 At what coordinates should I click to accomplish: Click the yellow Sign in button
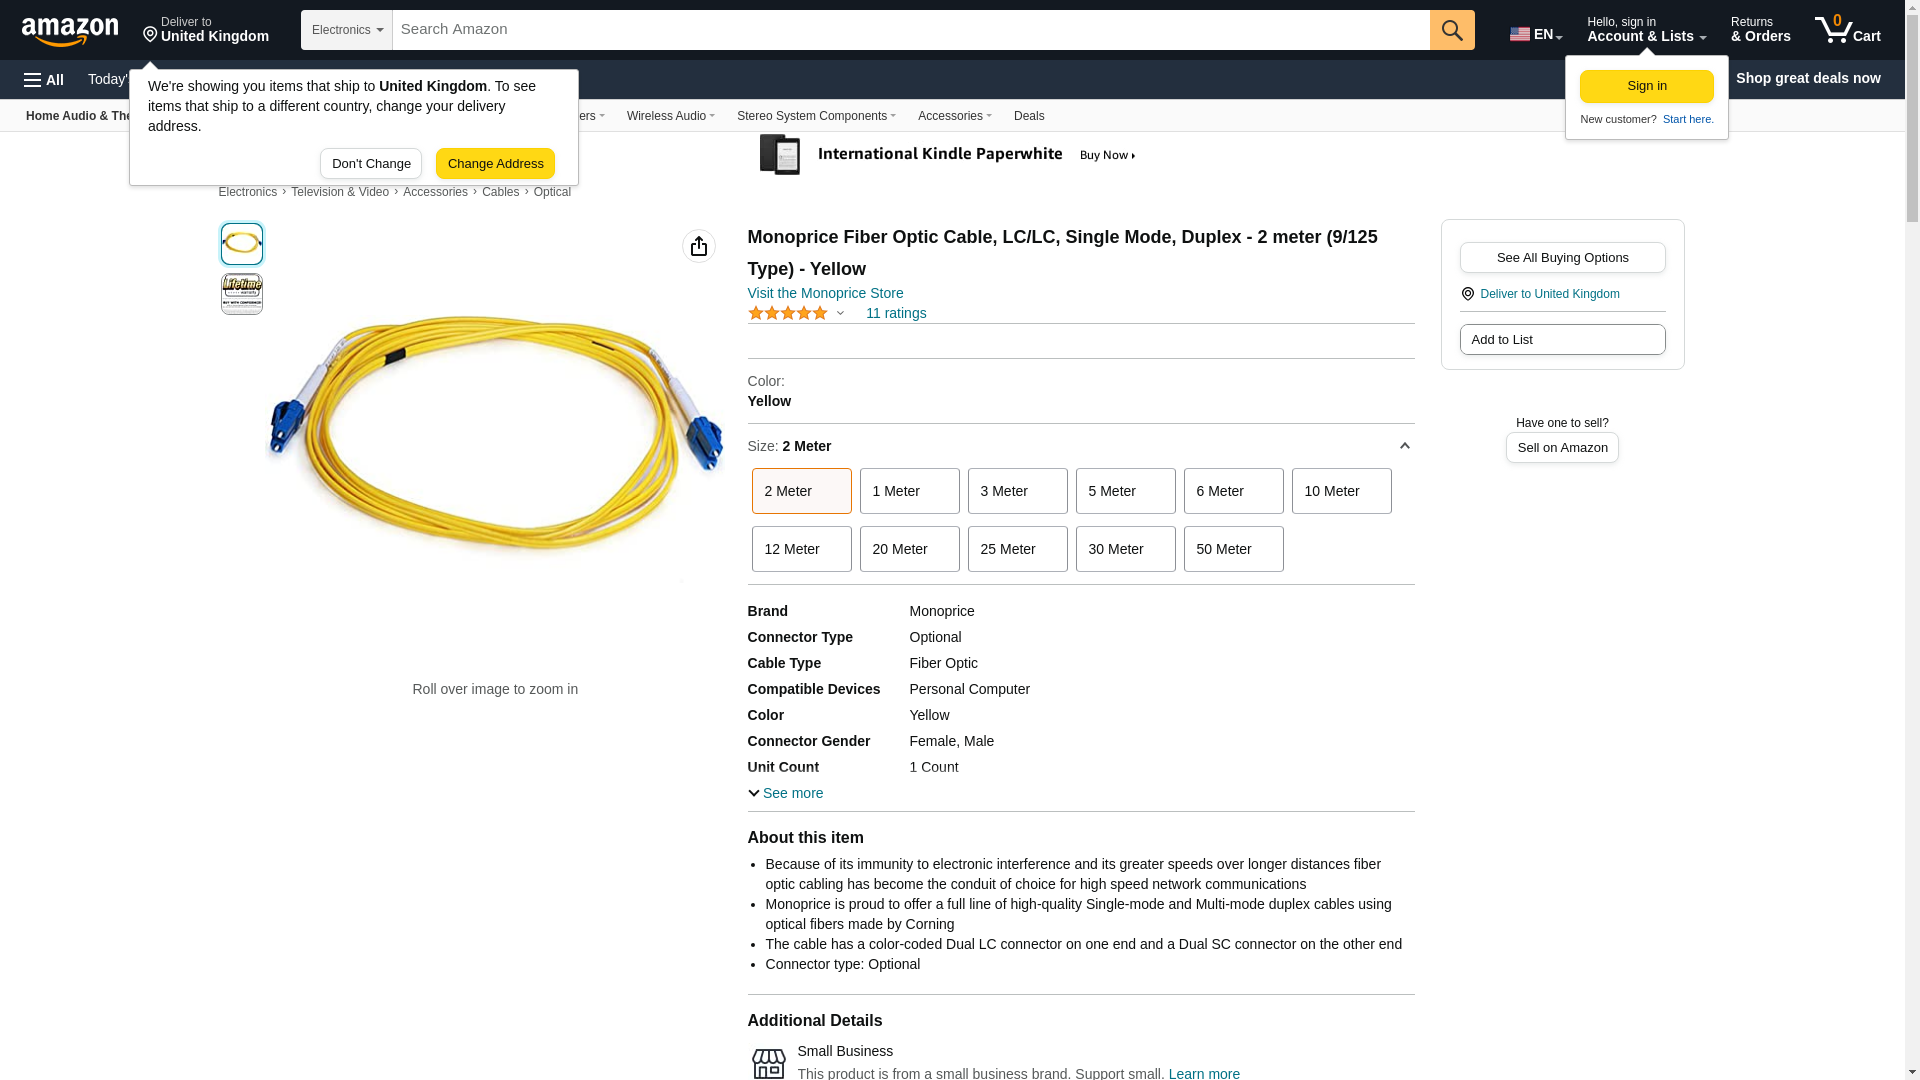coord(1646,86)
